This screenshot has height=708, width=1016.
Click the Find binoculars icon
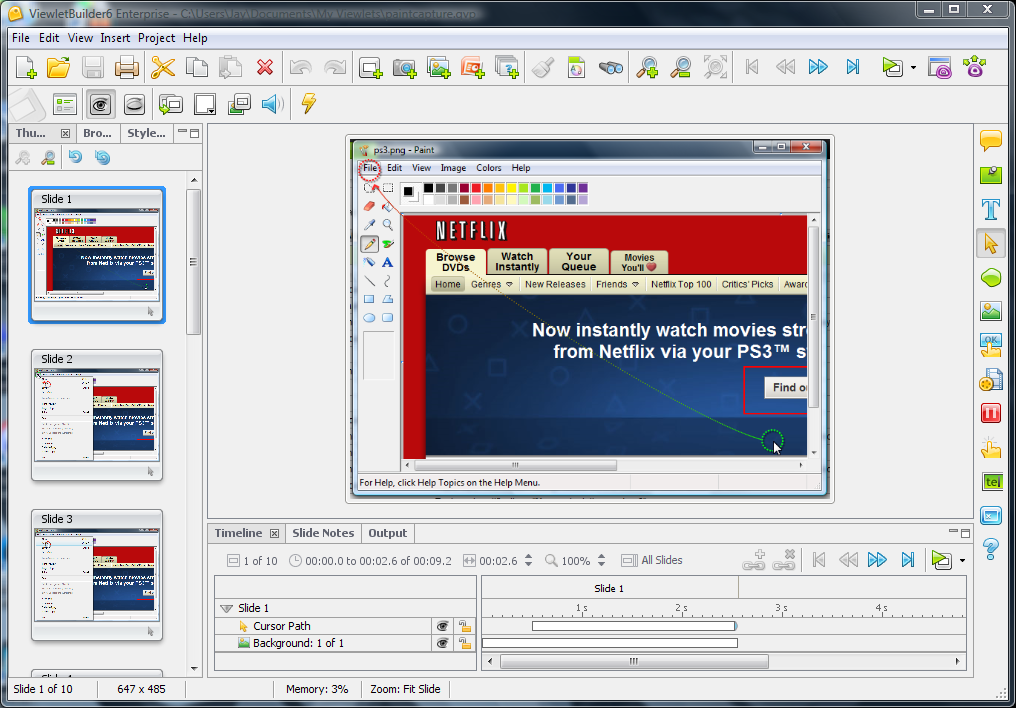click(611, 67)
